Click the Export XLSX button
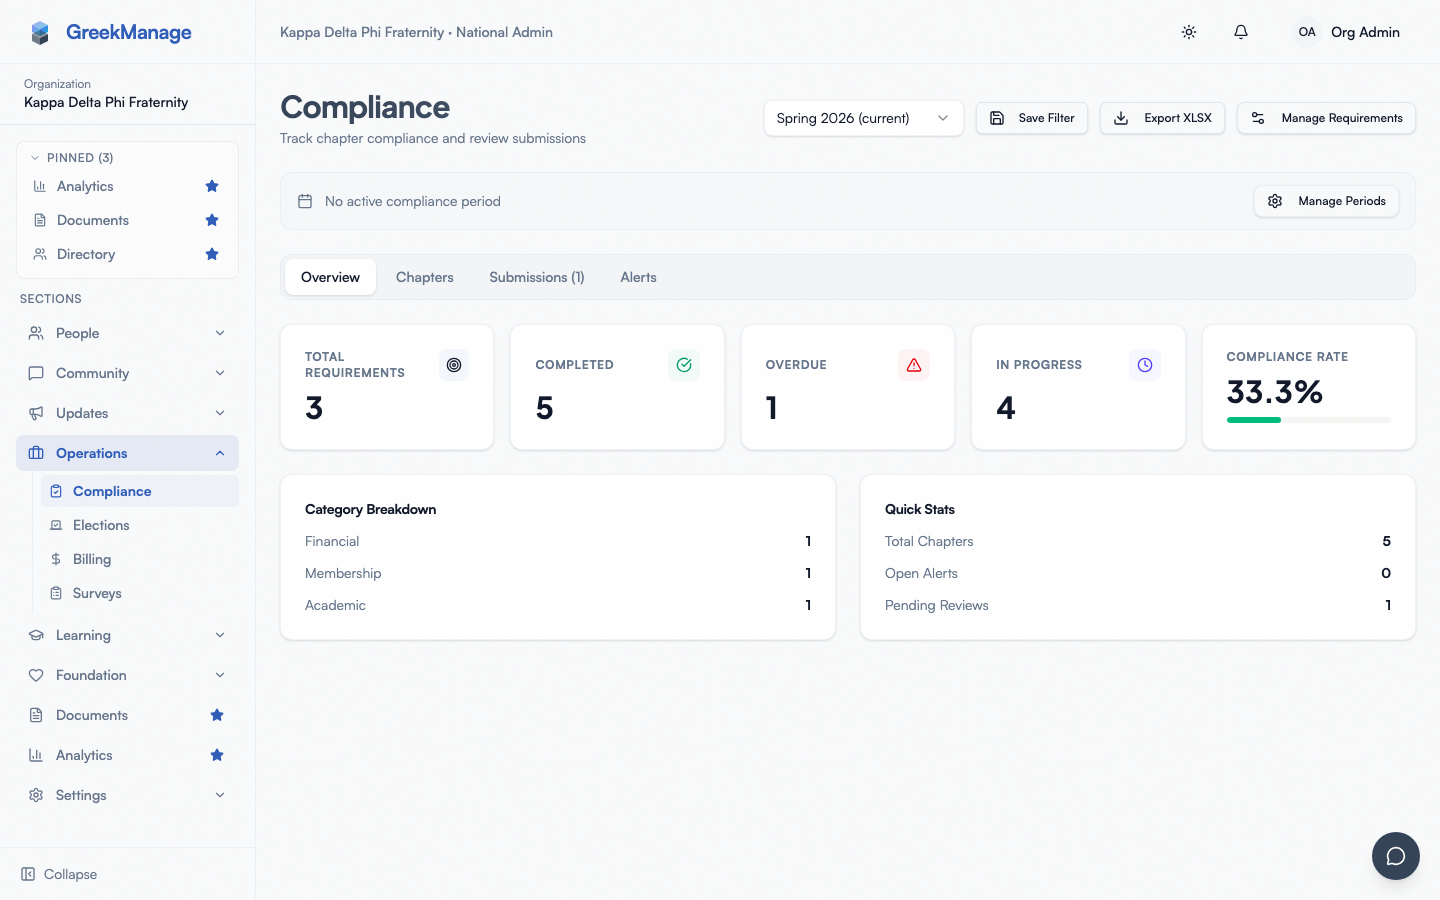This screenshot has width=1440, height=900. pos(1162,118)
